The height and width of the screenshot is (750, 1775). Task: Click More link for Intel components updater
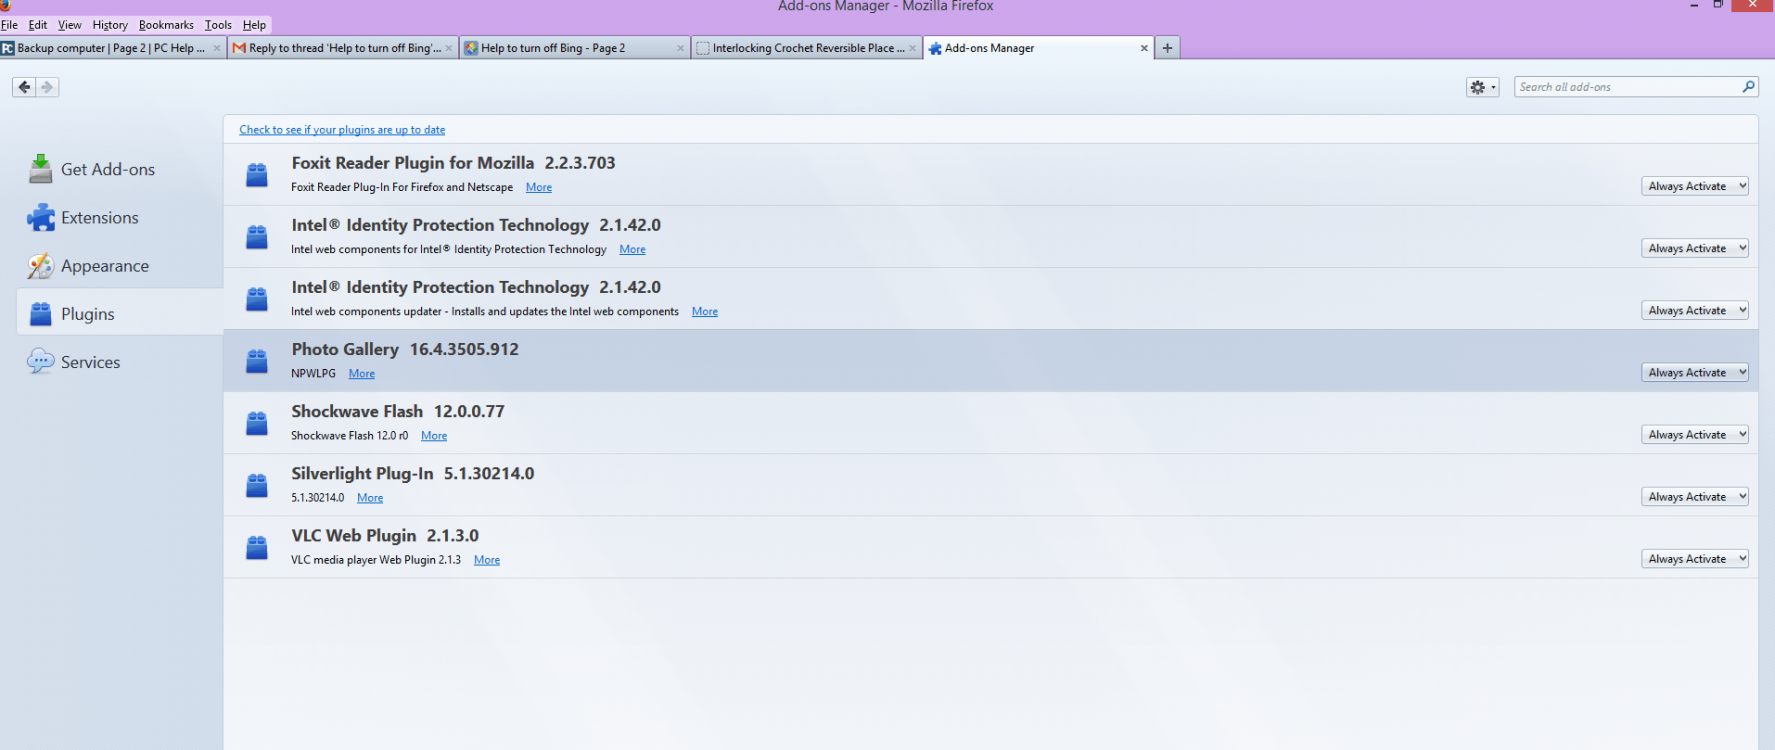(705, 311)
